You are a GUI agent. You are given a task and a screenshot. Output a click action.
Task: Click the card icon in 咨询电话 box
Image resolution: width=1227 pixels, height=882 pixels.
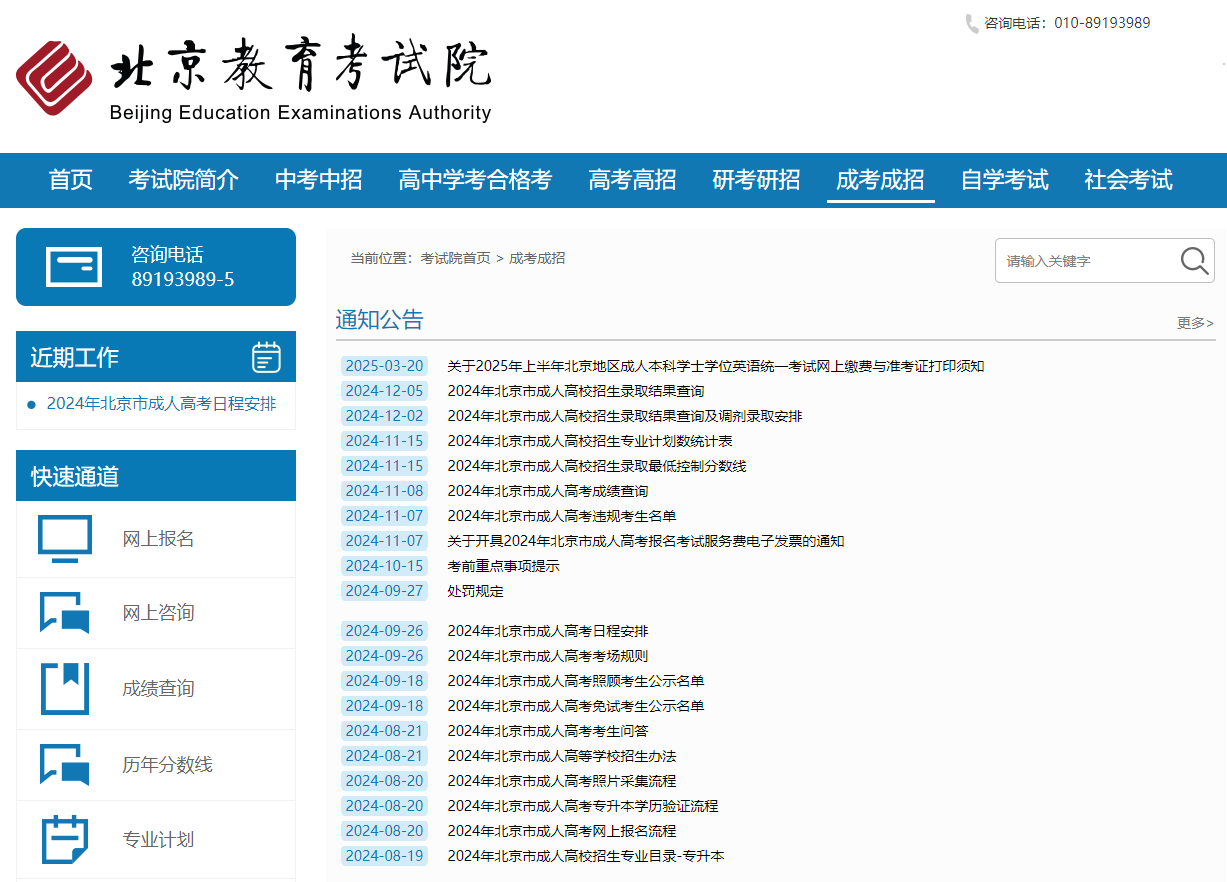coord(74,267)
